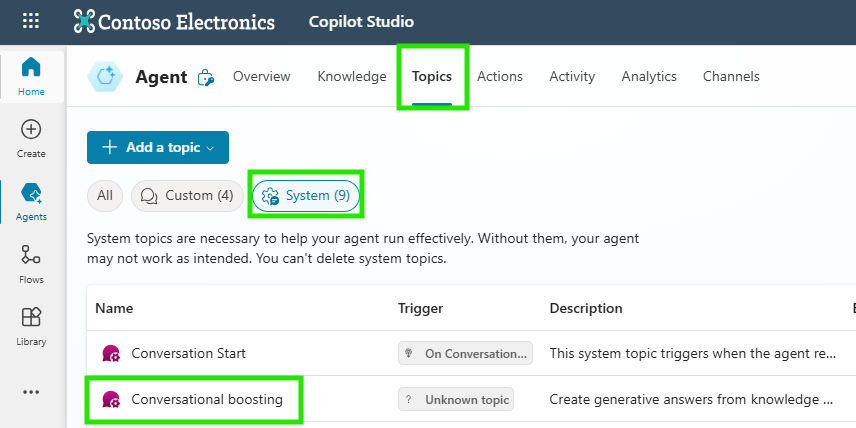Screen dimensions: 856x428
Task: Expand the Add a topic dropdown
Action: pos(158,147)
